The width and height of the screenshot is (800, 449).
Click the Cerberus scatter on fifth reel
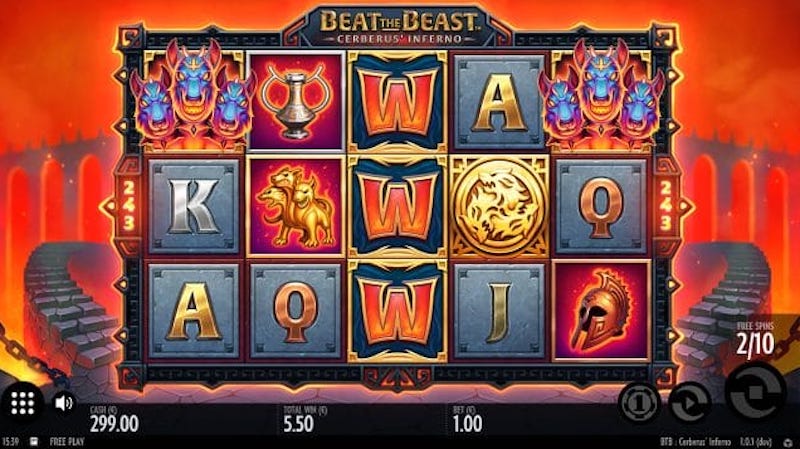[601, 96]
